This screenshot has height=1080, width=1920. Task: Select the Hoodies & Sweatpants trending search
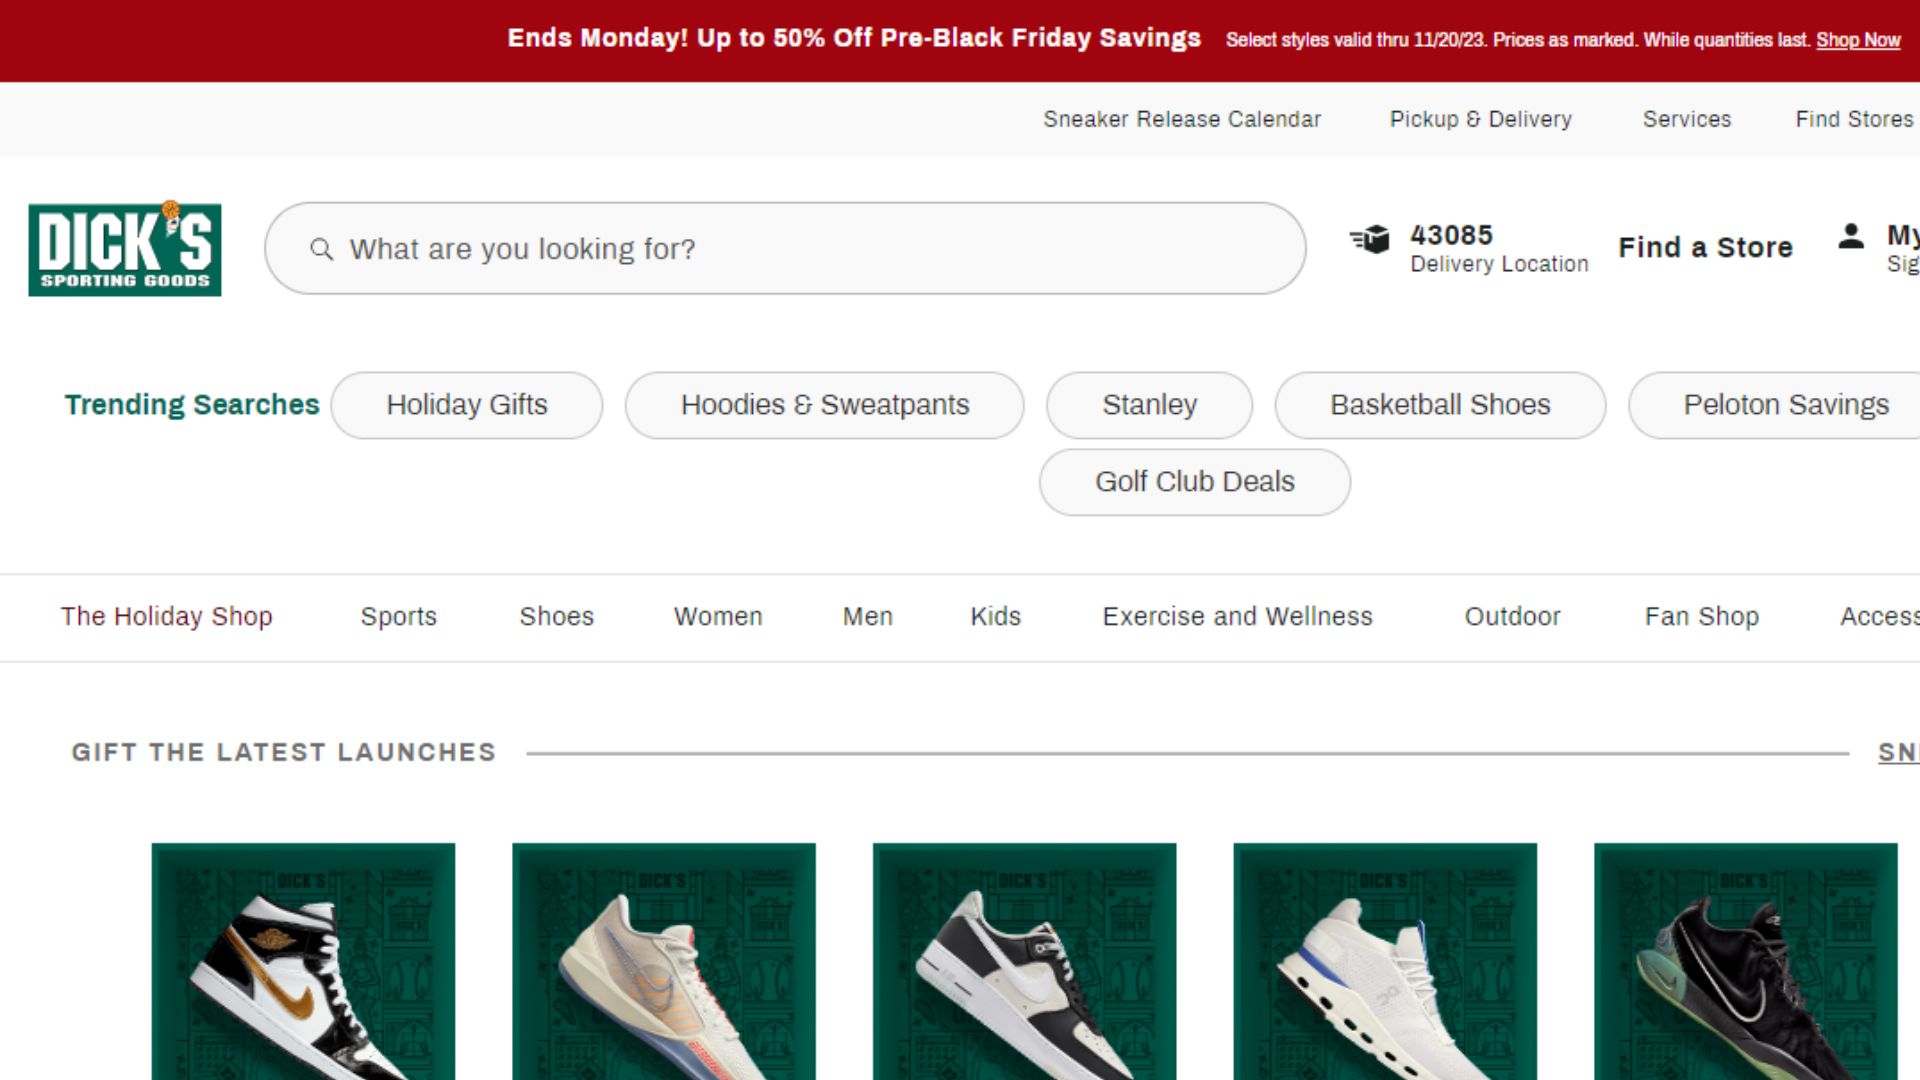pyautogui.click(x=825, y=405)
